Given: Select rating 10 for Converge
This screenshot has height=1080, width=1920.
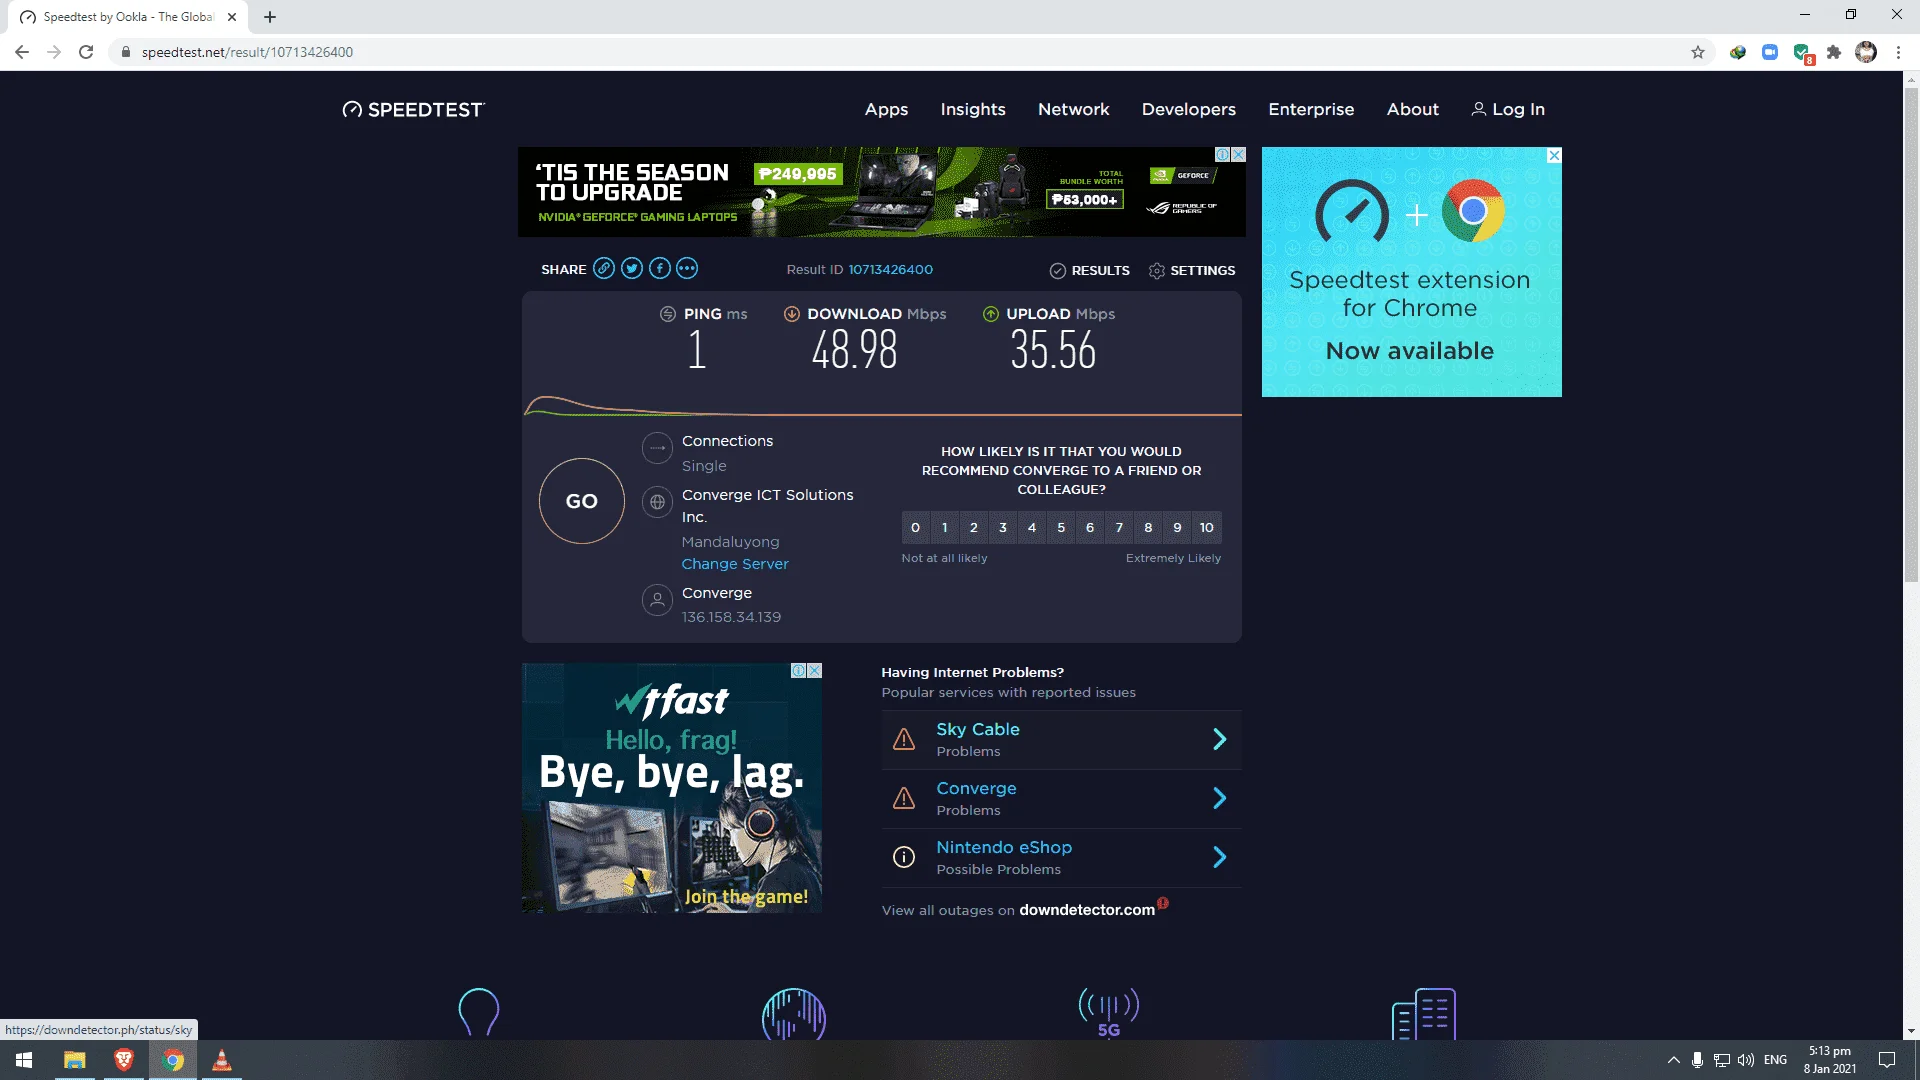Looking at the screenshot, I should point(1207,528).
